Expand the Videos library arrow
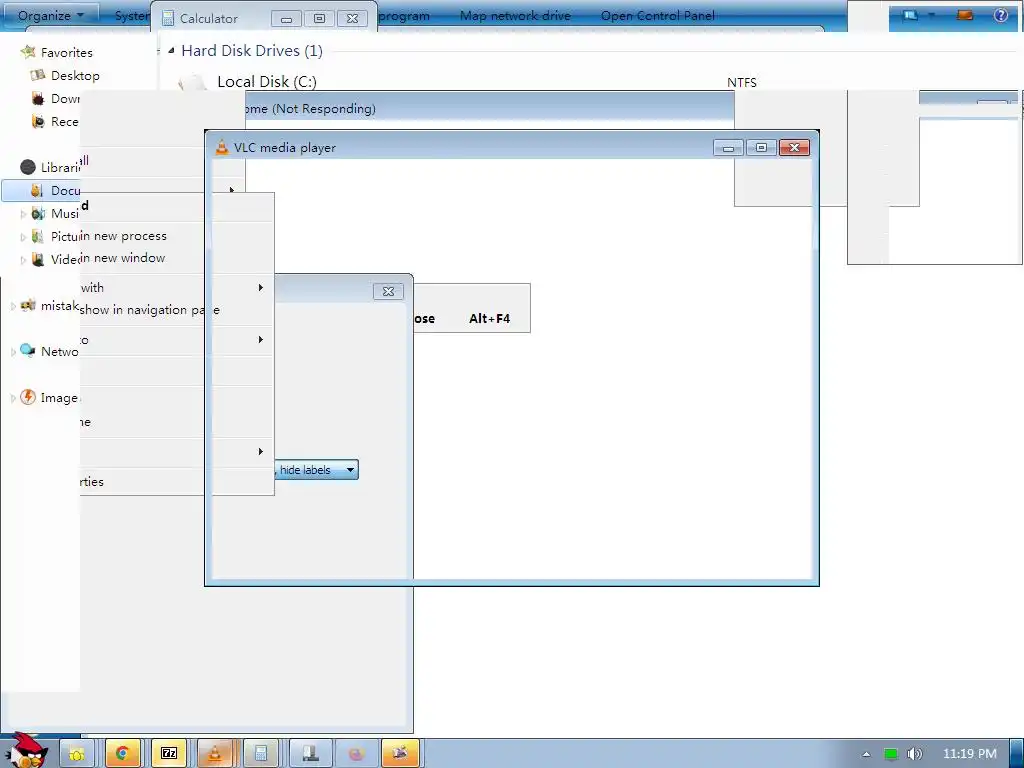 tap(23, 260)
